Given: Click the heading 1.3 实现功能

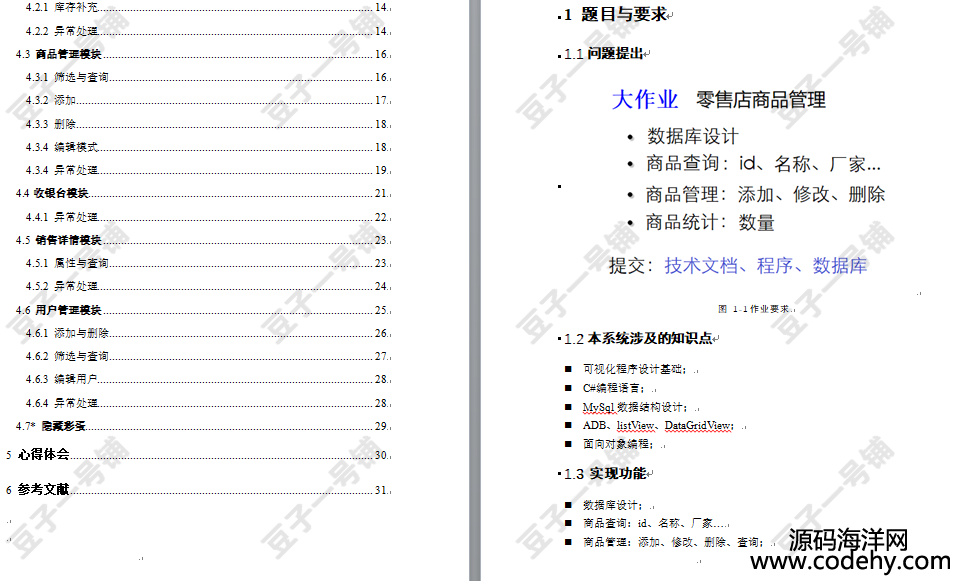Looking at the screenshot, I should point(605,474).
